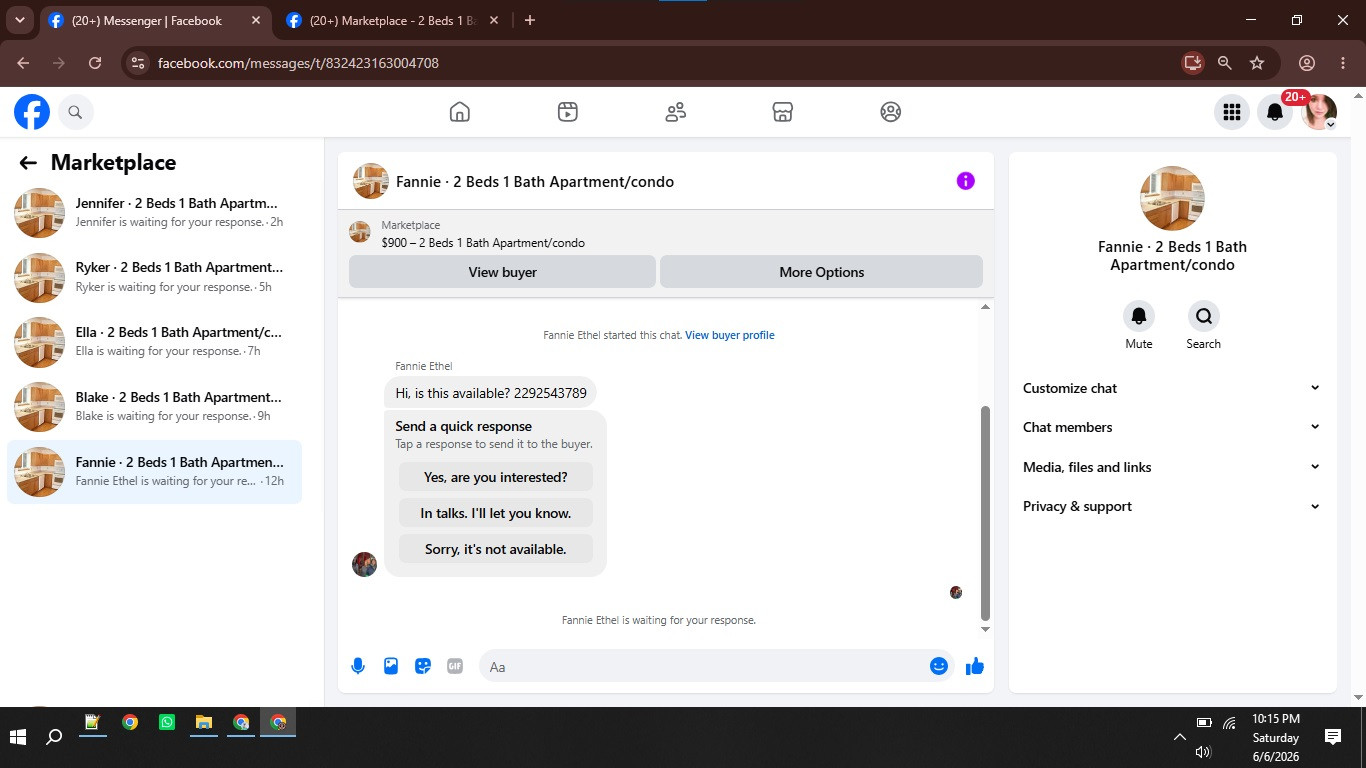
Task: Send quick response Sorry, it's not available.
Action: pyautogui.click(x=496, y=549)
